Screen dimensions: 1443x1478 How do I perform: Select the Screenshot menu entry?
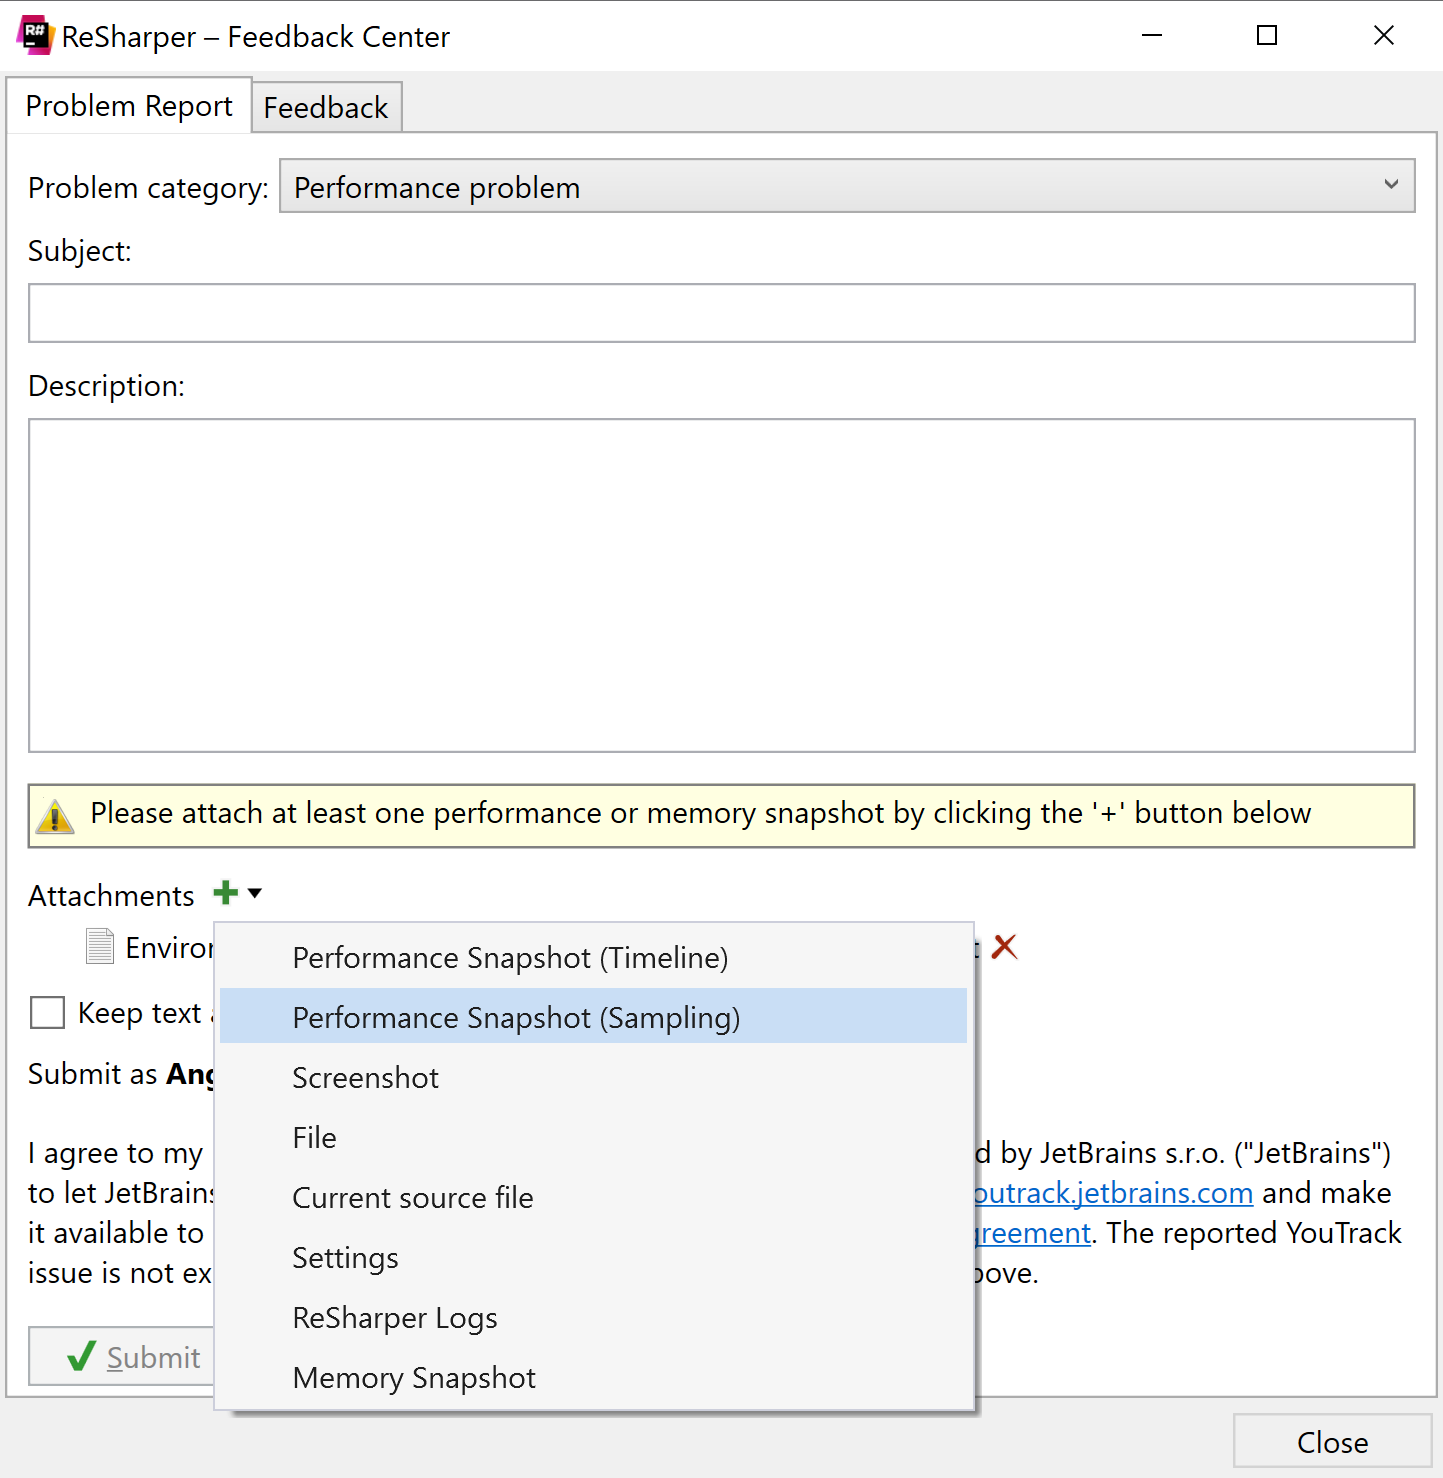pos(594,1078)
